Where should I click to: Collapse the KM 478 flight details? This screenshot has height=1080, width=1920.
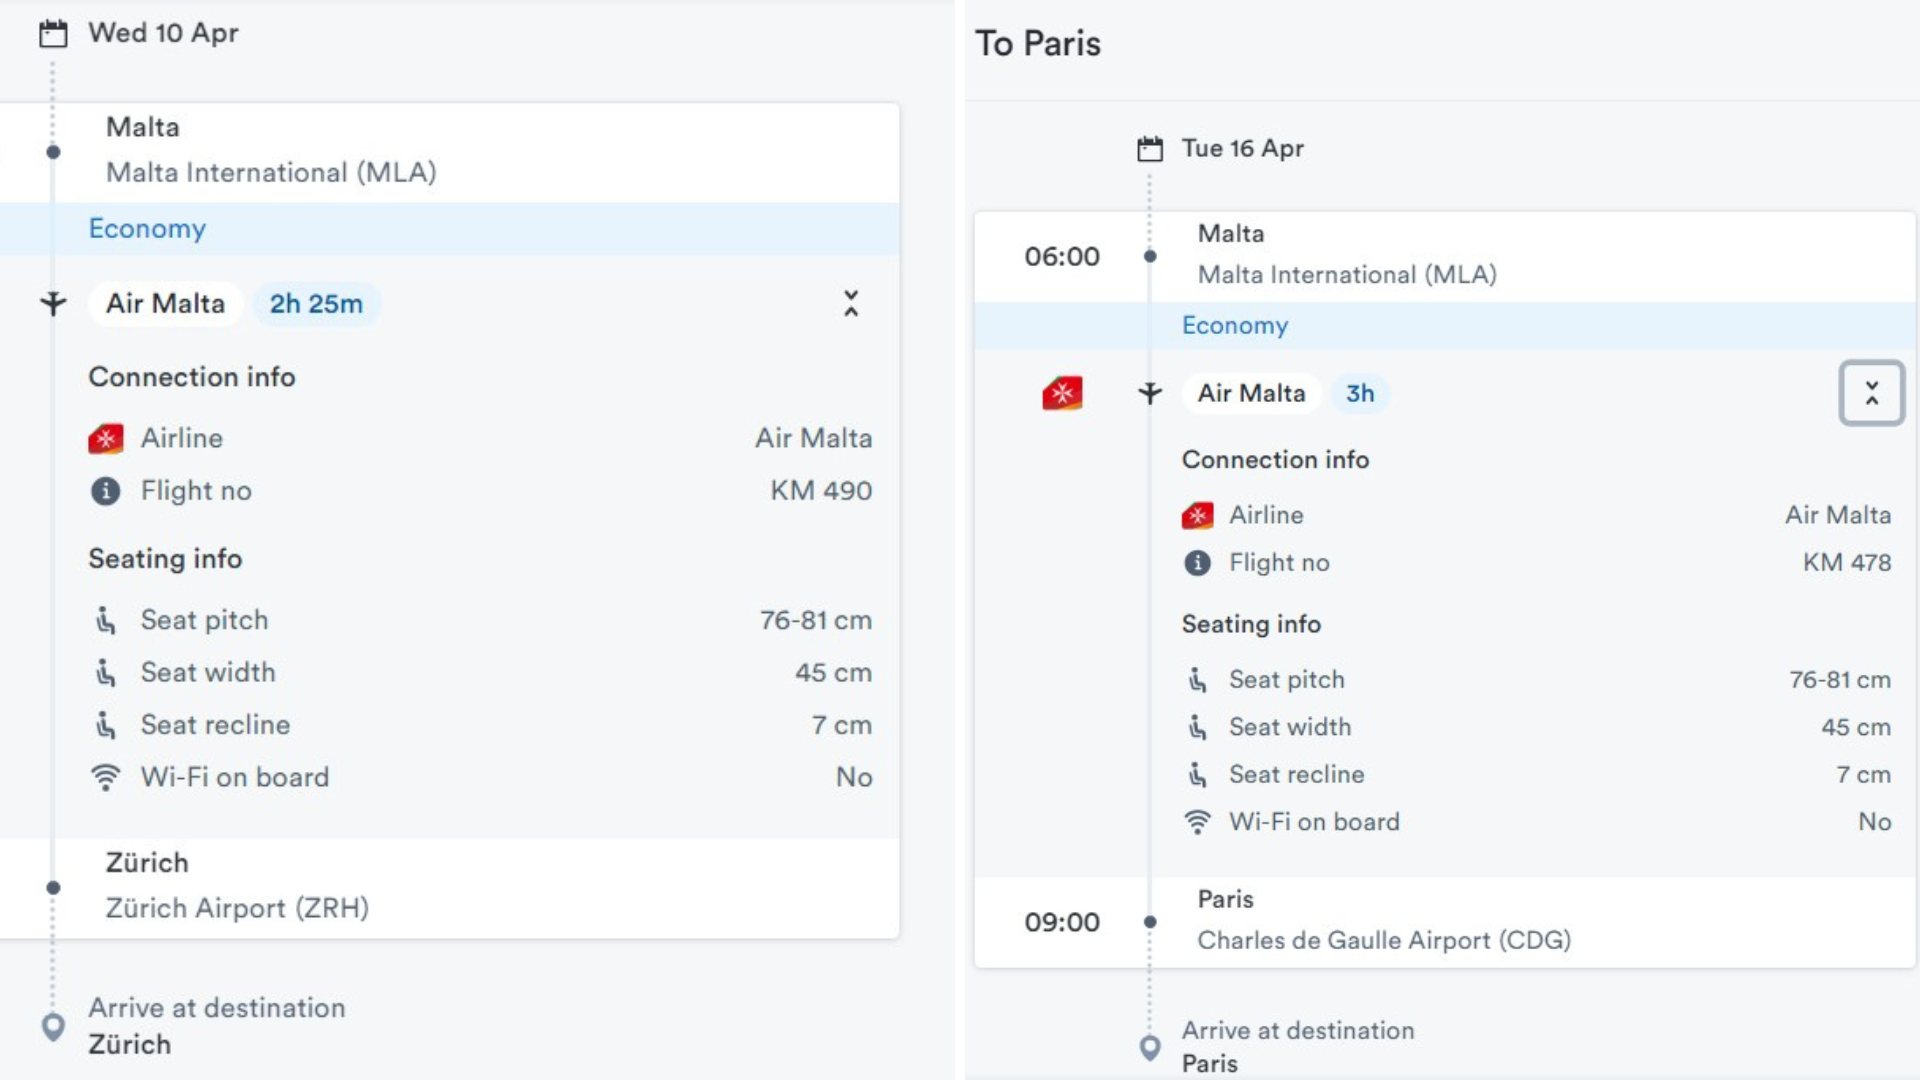pos(1871,393)
